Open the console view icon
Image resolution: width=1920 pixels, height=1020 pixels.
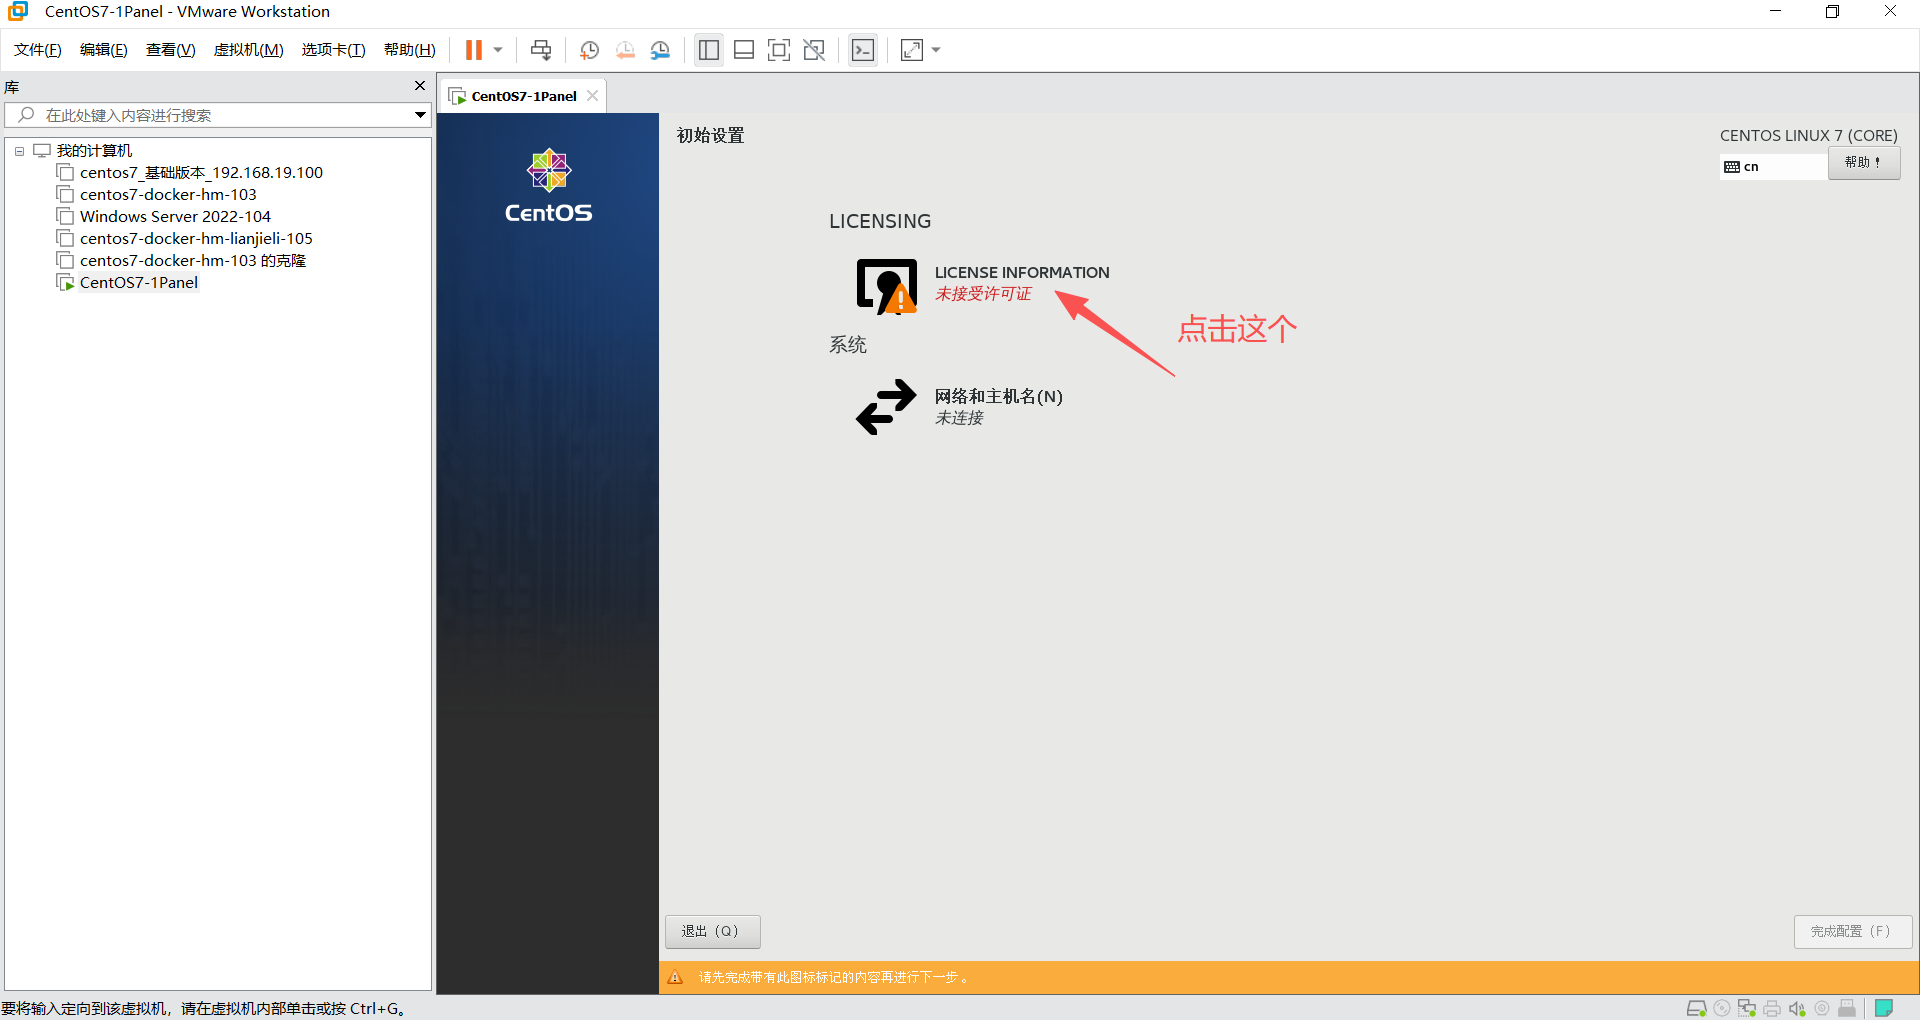(863, 50)
